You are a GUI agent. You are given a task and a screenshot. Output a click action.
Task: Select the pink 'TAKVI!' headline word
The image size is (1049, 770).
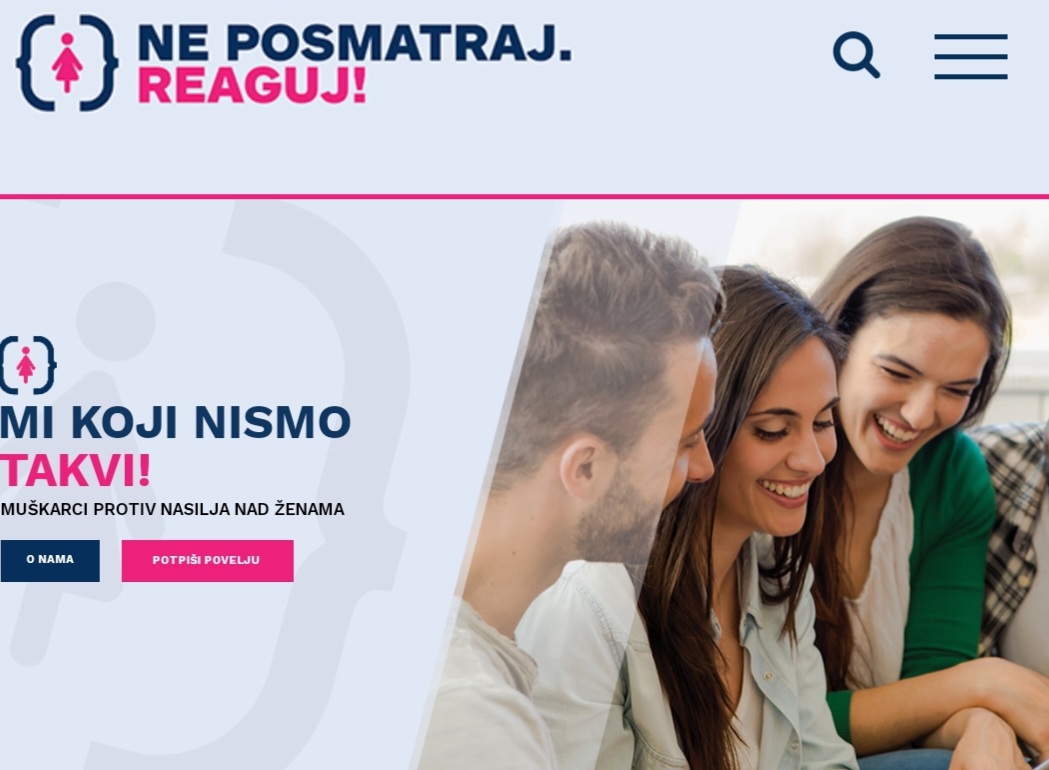click(75, 471)
